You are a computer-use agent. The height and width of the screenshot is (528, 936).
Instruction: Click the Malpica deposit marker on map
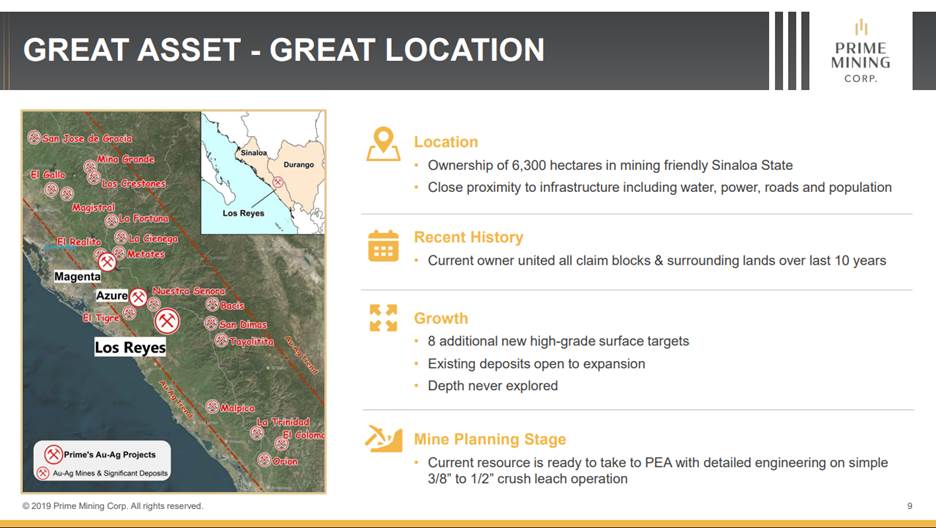tap(212, 407)
